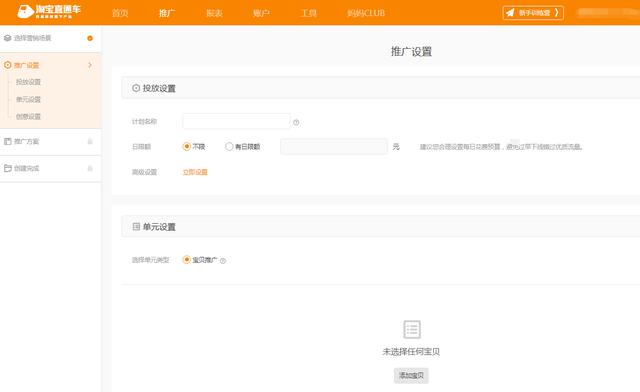Select the 不限 daily limit radio button
Viewport: 640px width, 392px height.
pos(187,146)
